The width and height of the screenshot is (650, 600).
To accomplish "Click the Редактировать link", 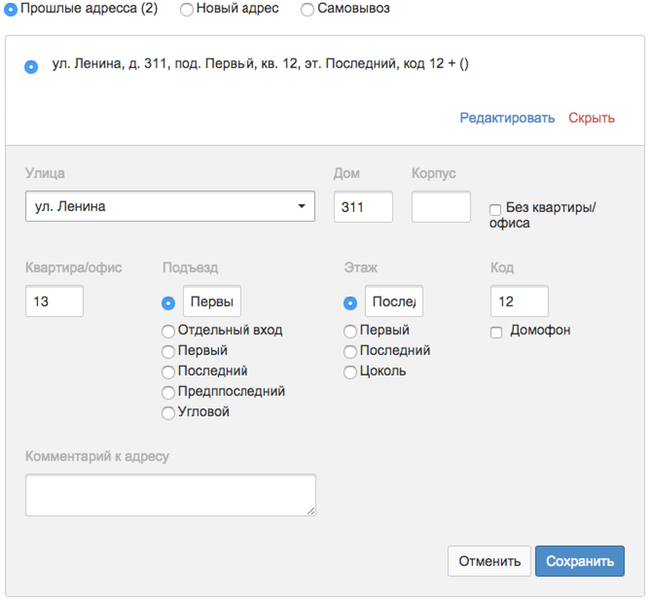I will tap(507, 118).
